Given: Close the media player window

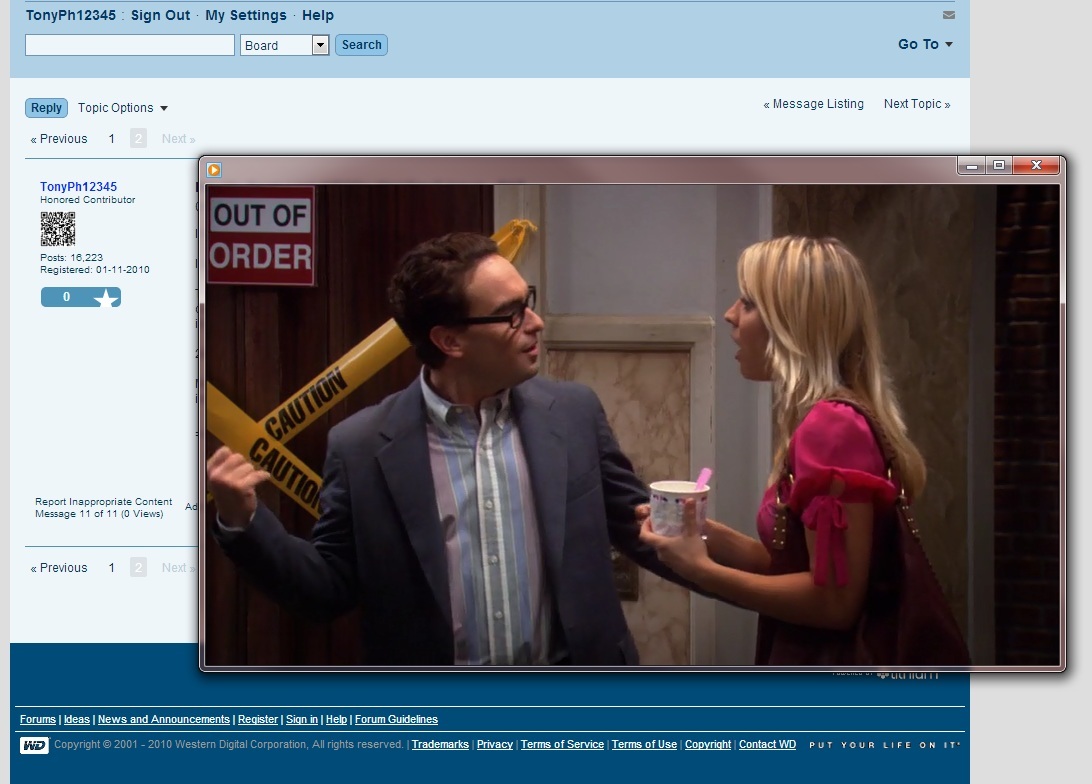Looking at the screenshot, I should (1036, 166).
